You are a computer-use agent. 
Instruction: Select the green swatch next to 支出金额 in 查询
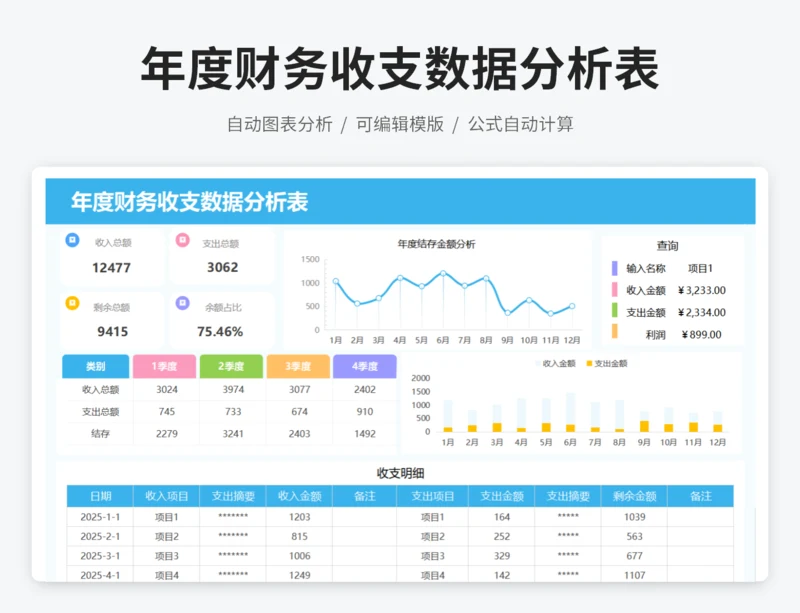coord(614,311)
